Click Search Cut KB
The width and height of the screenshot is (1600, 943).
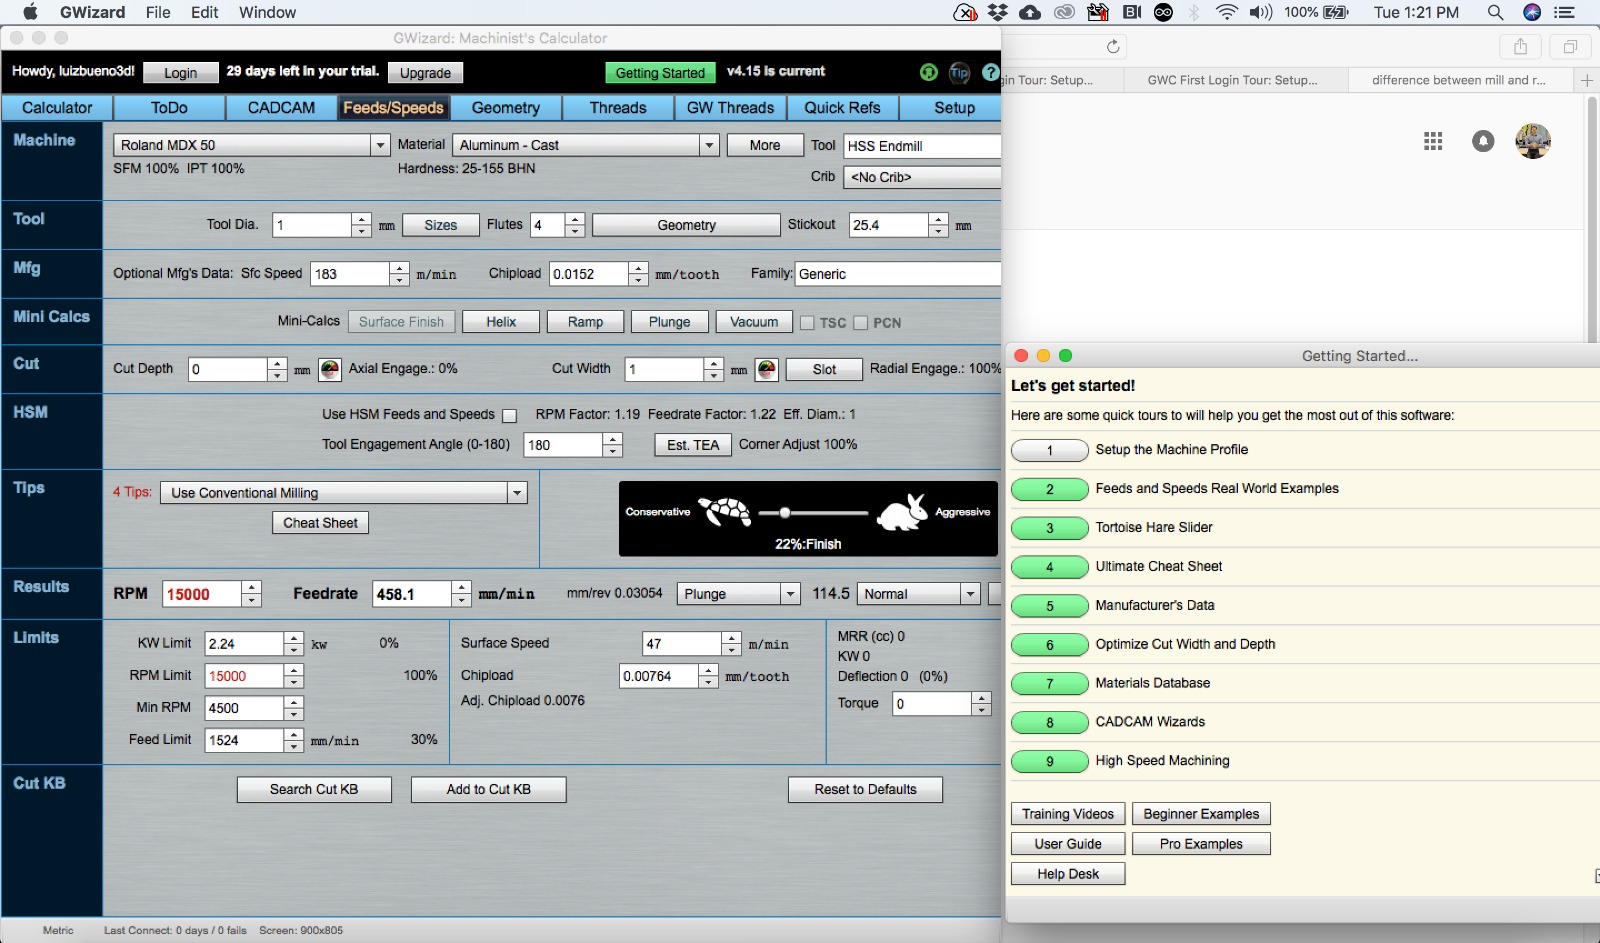click(x=314, y=790)
